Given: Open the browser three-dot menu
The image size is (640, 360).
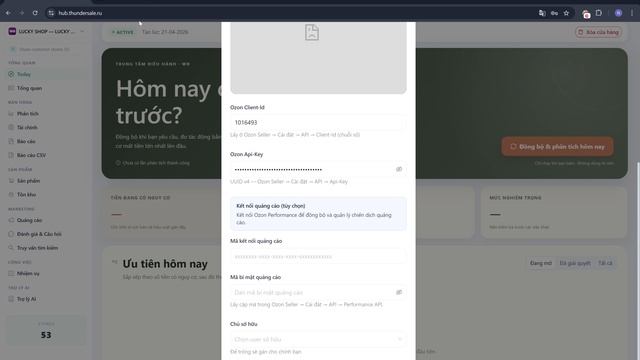Looking at the screenshot, I should click(632, 13).
